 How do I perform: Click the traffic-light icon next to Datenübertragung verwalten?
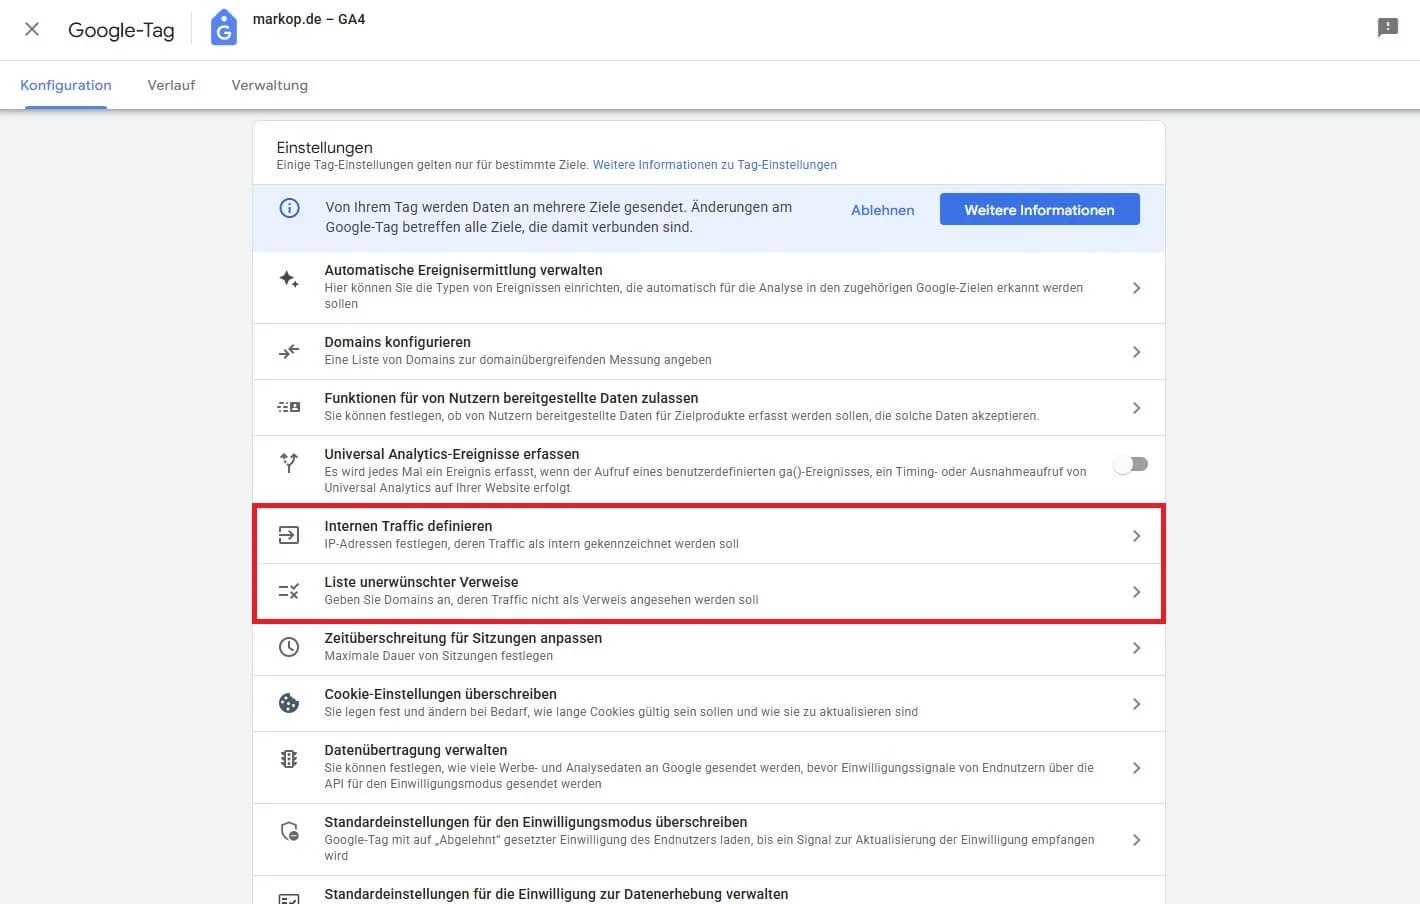[x=288, y=758]
